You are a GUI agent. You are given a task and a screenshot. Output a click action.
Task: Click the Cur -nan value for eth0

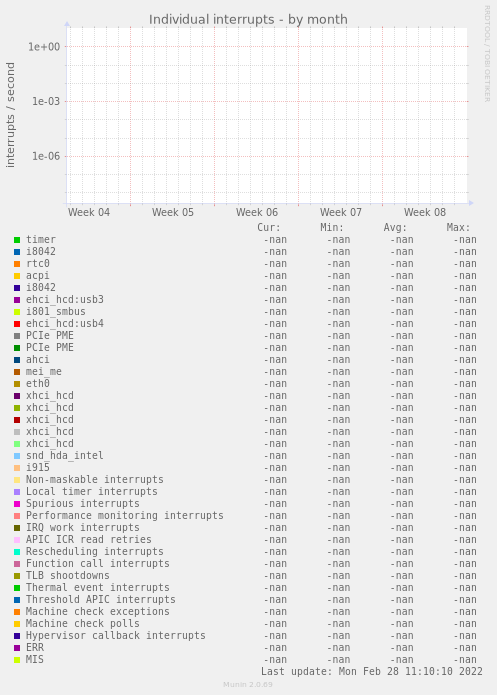point(275,384)
